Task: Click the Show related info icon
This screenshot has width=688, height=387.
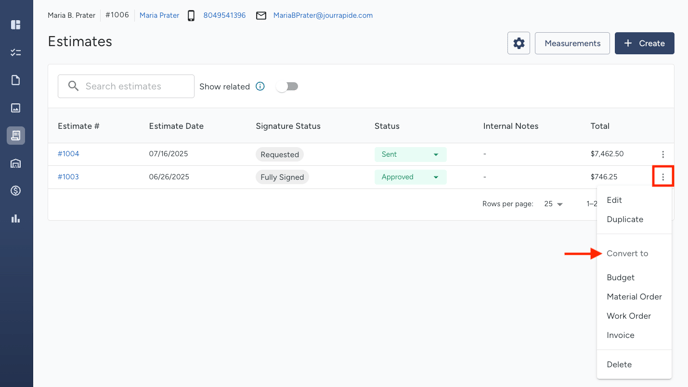Action: click(x=260, y=86)
